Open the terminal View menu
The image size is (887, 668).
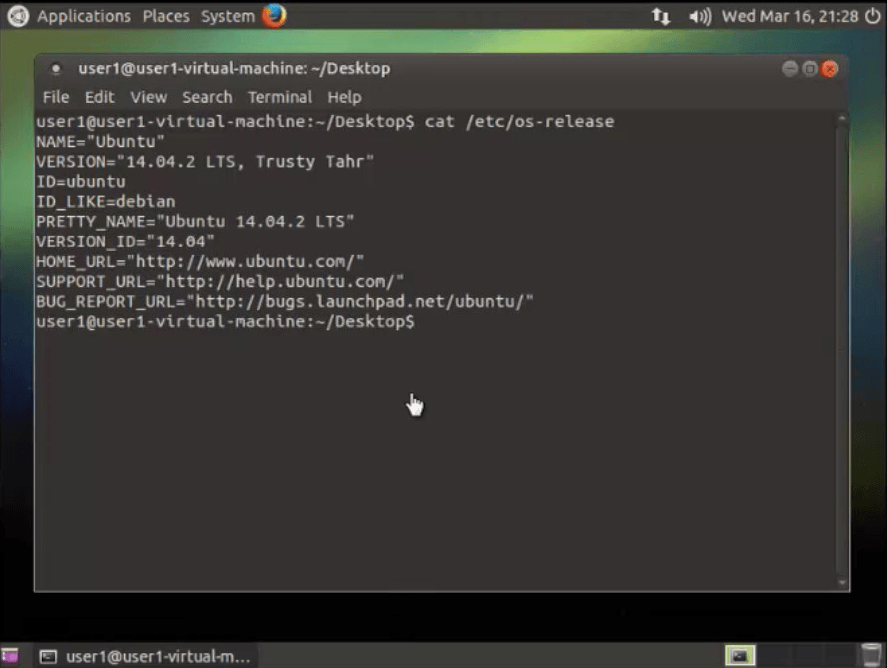point(149,97)
